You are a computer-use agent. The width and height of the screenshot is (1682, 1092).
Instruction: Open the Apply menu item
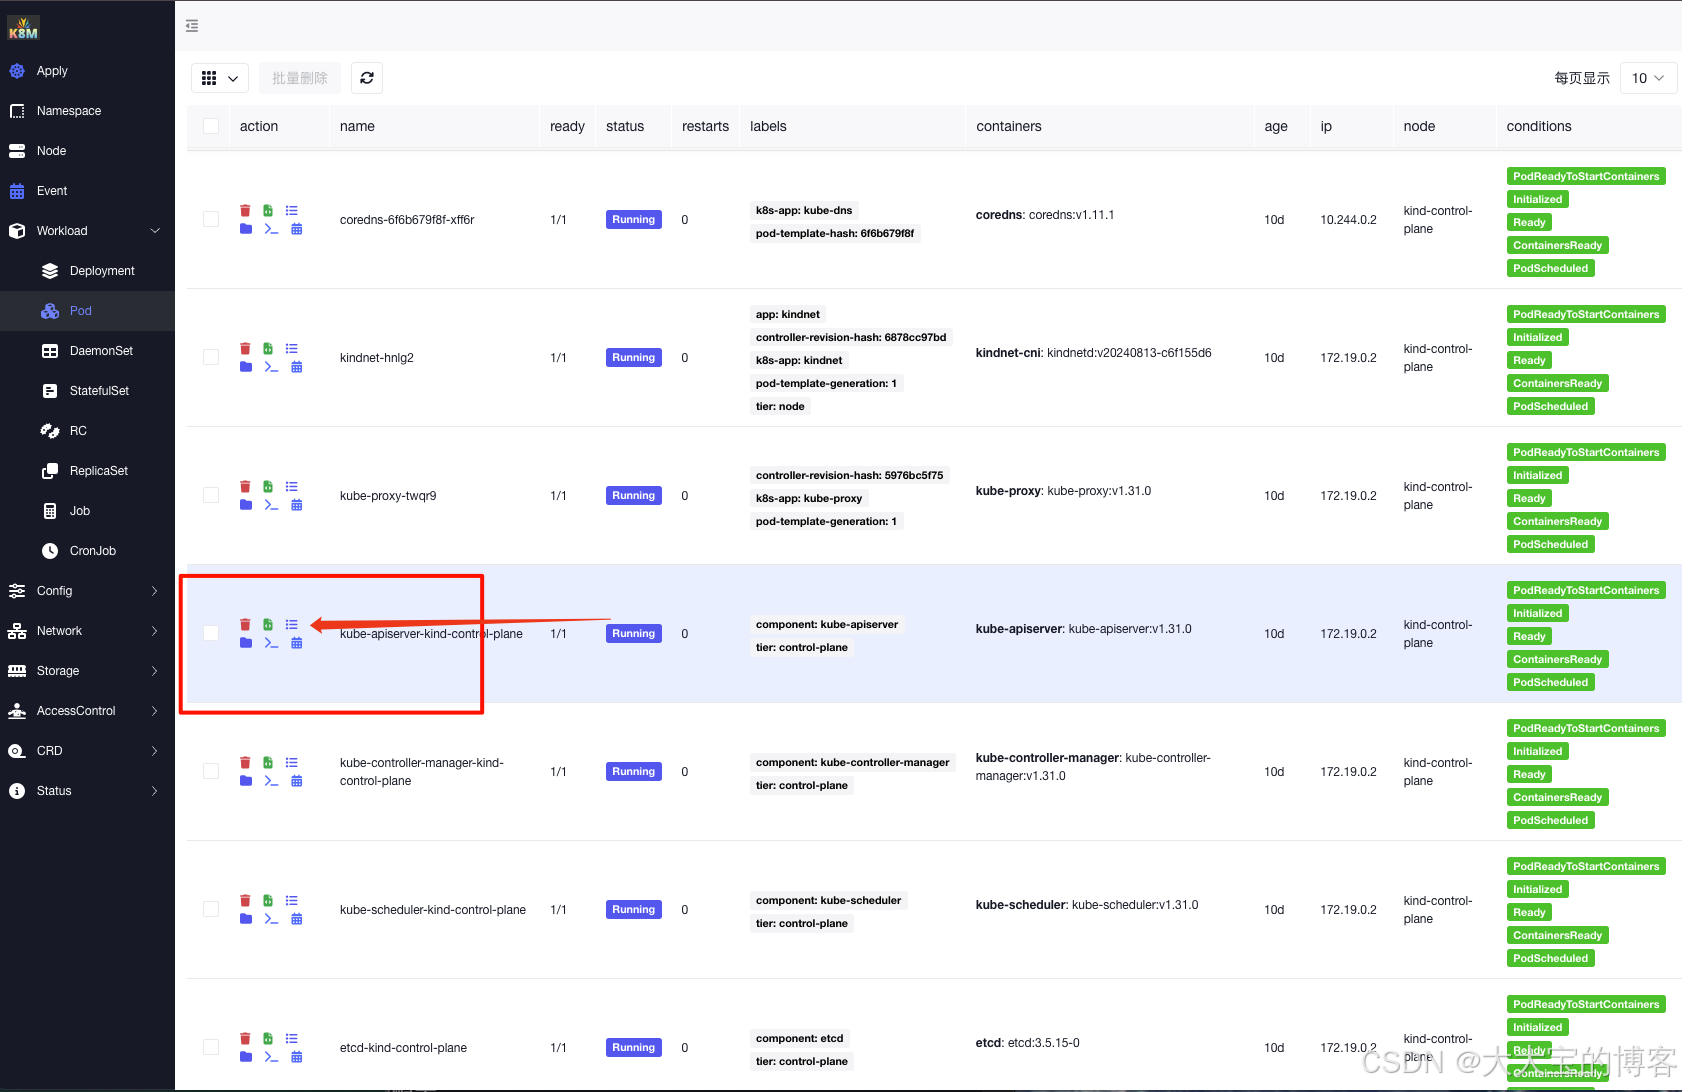click(87, 71)
